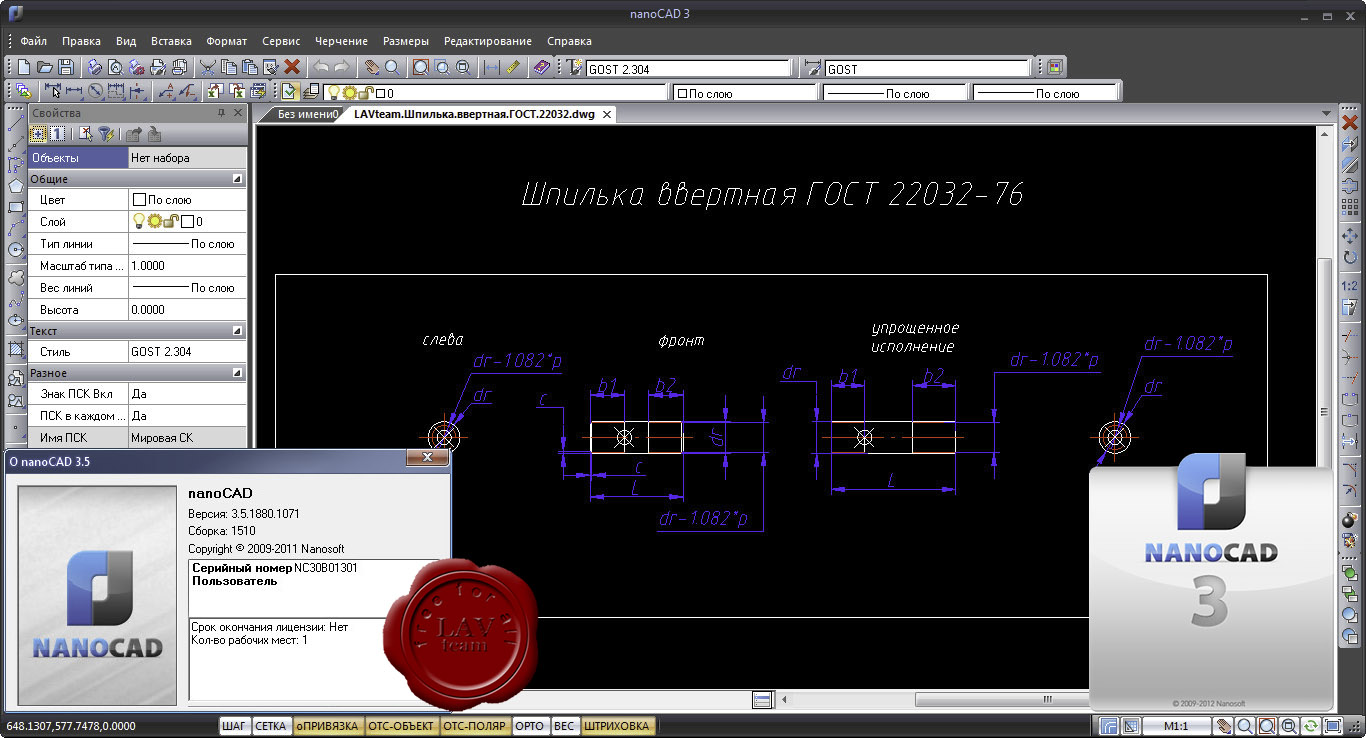Click the Undo arrow icon
This screenshot has width=1366, height=738.
pyautogui.click(x=321, y=68)
